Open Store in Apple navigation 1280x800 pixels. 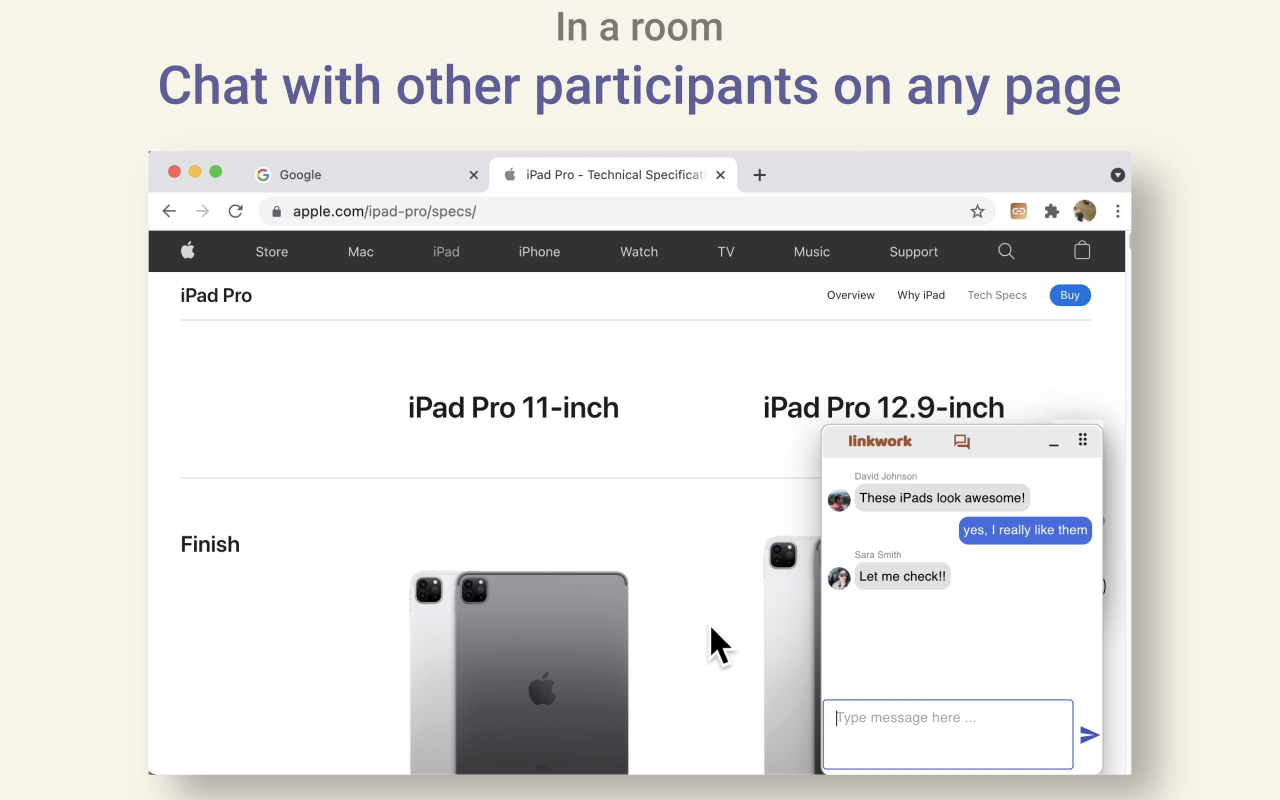[272, 252]
